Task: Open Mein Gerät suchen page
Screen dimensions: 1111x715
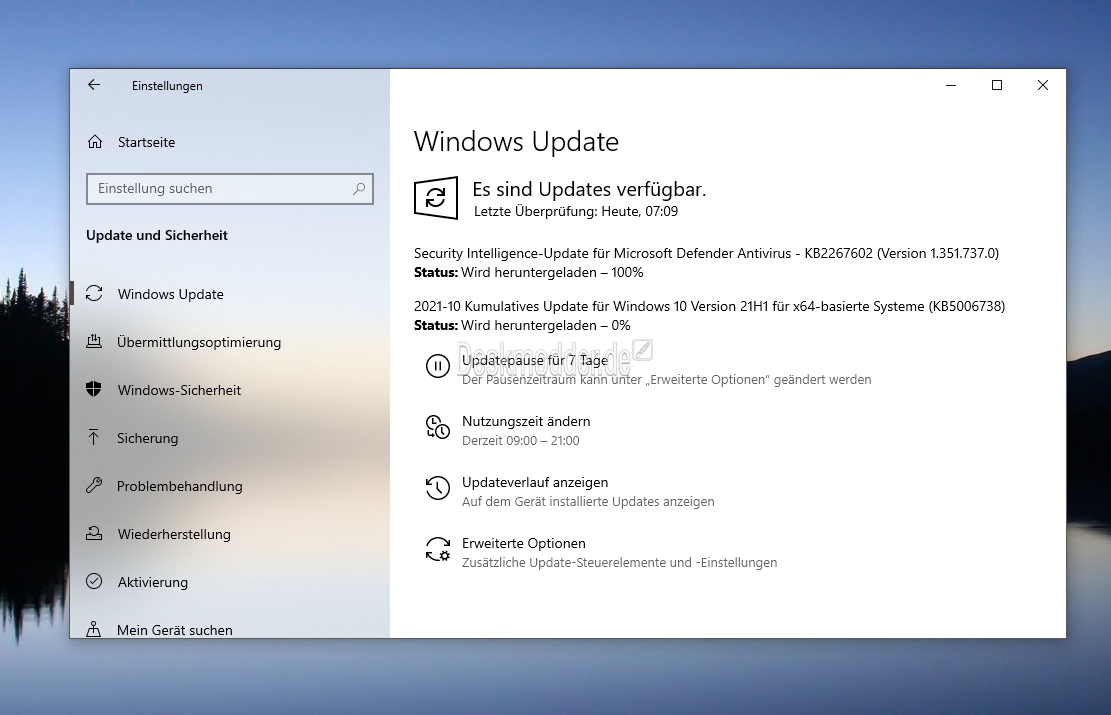Action: (x=174, y=629)
